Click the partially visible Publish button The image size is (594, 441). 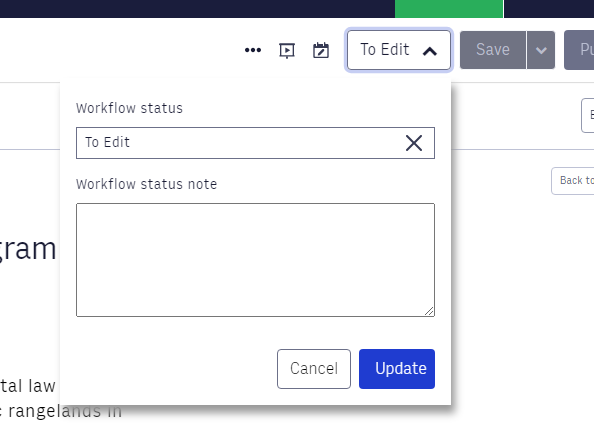pyautogui.click(x=579, y=50)
